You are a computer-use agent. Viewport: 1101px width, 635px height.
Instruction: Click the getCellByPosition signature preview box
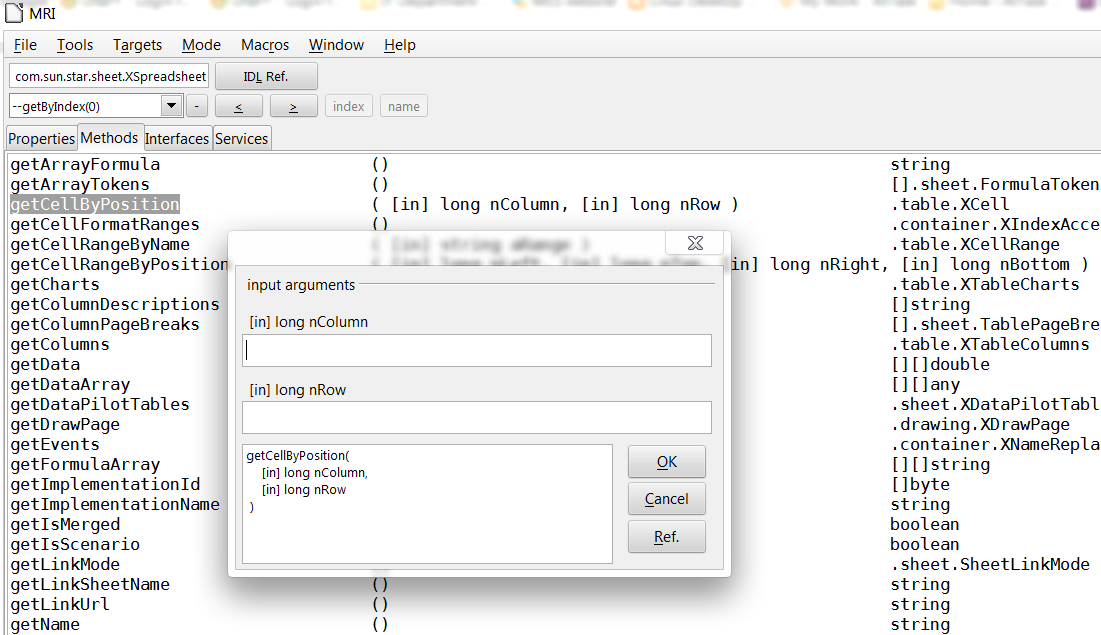(x=427, y=504)
